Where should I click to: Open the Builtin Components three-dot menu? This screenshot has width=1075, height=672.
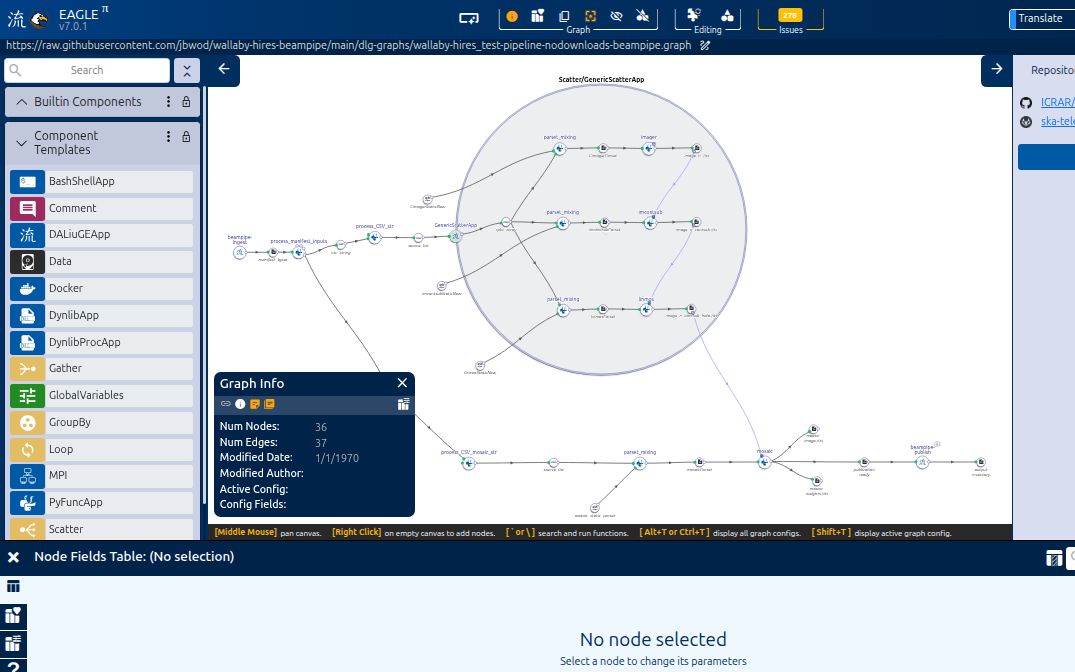click(168, 101)
